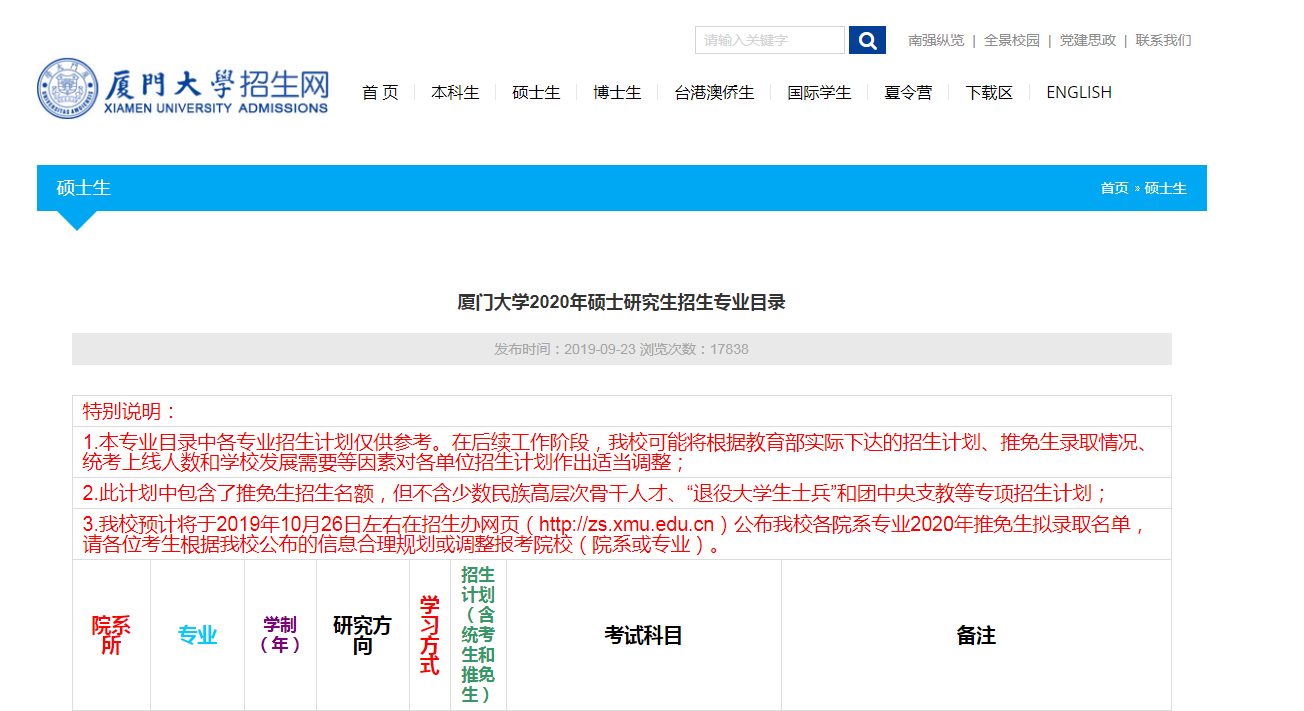This screenshot has width=1304, height=711.
Task: Open the 台港澳侨生 menu item
Action: click(x=714, y=93)
